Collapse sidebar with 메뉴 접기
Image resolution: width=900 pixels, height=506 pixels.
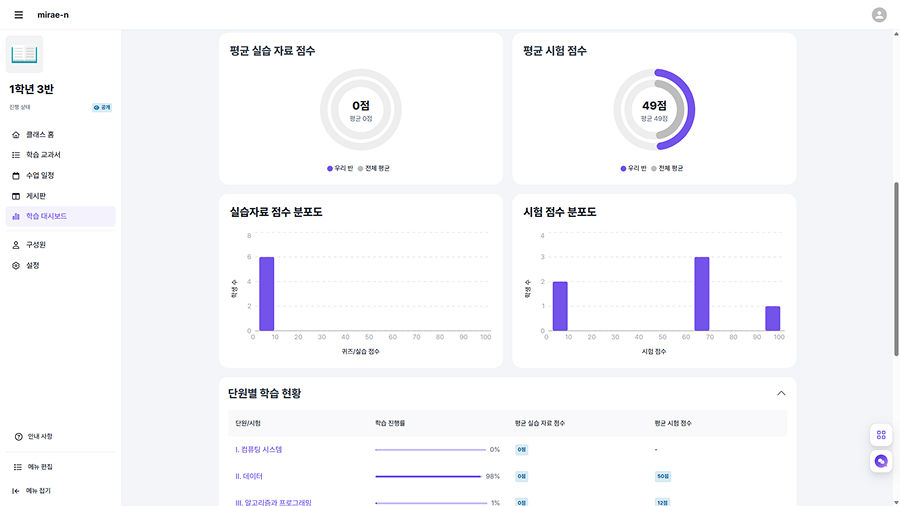click(38, 491)
